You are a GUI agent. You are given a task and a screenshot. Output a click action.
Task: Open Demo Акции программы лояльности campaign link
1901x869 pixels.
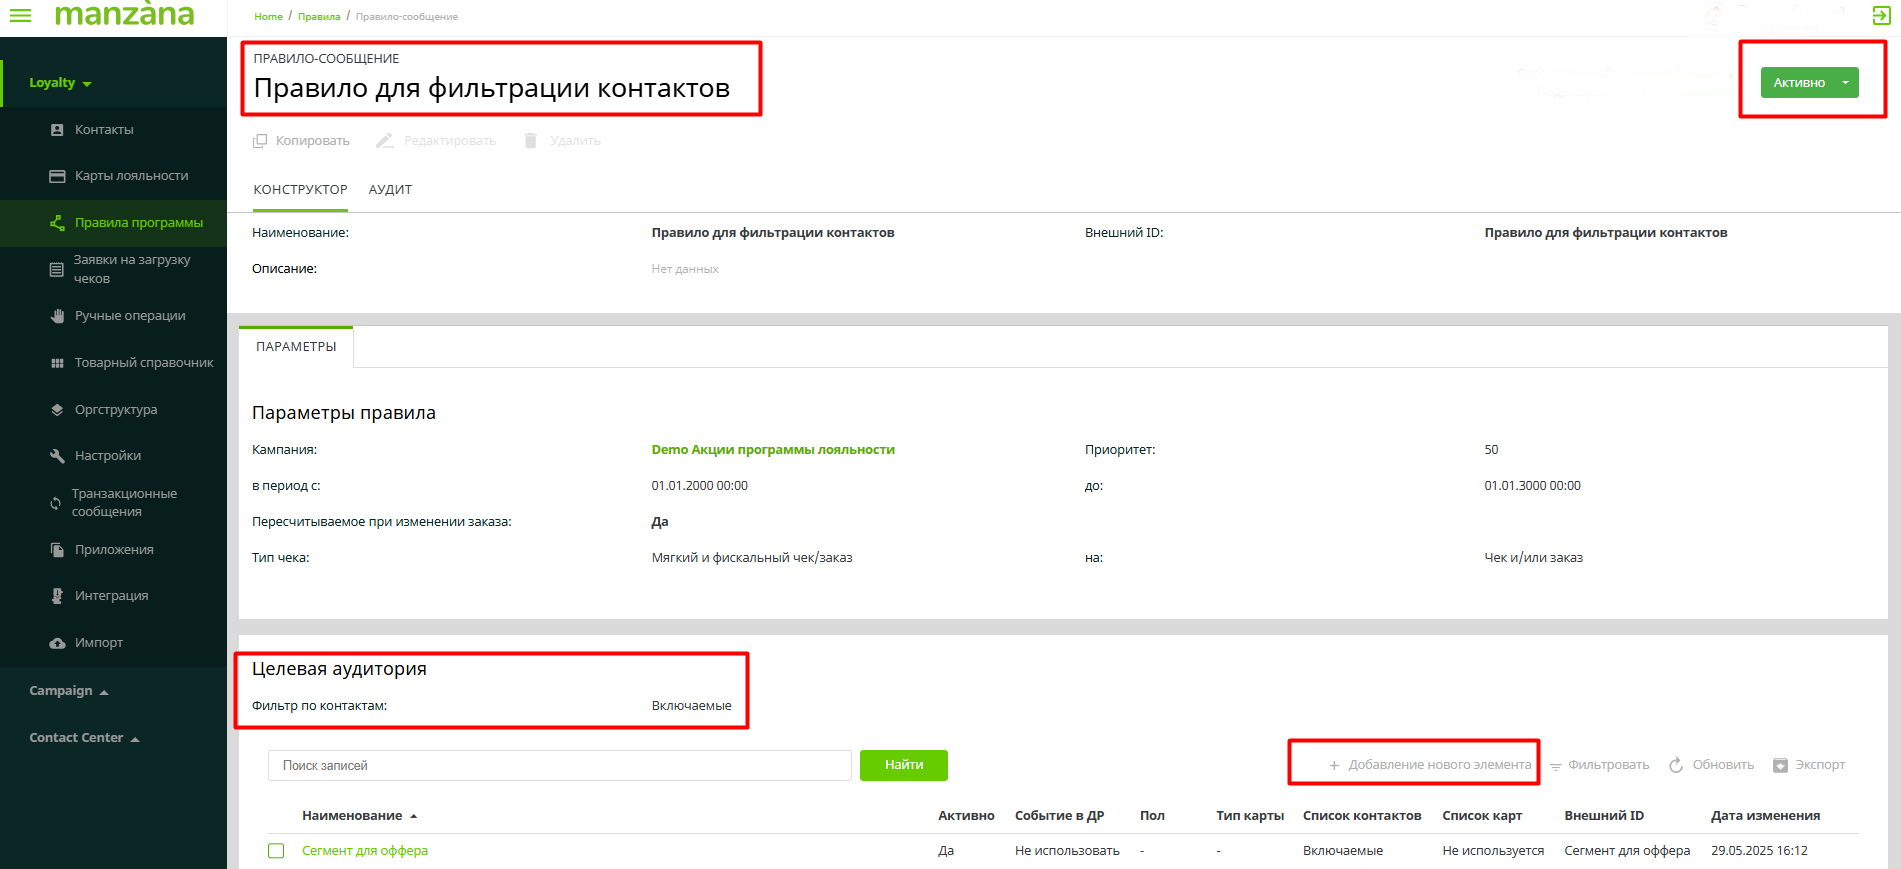773,450
